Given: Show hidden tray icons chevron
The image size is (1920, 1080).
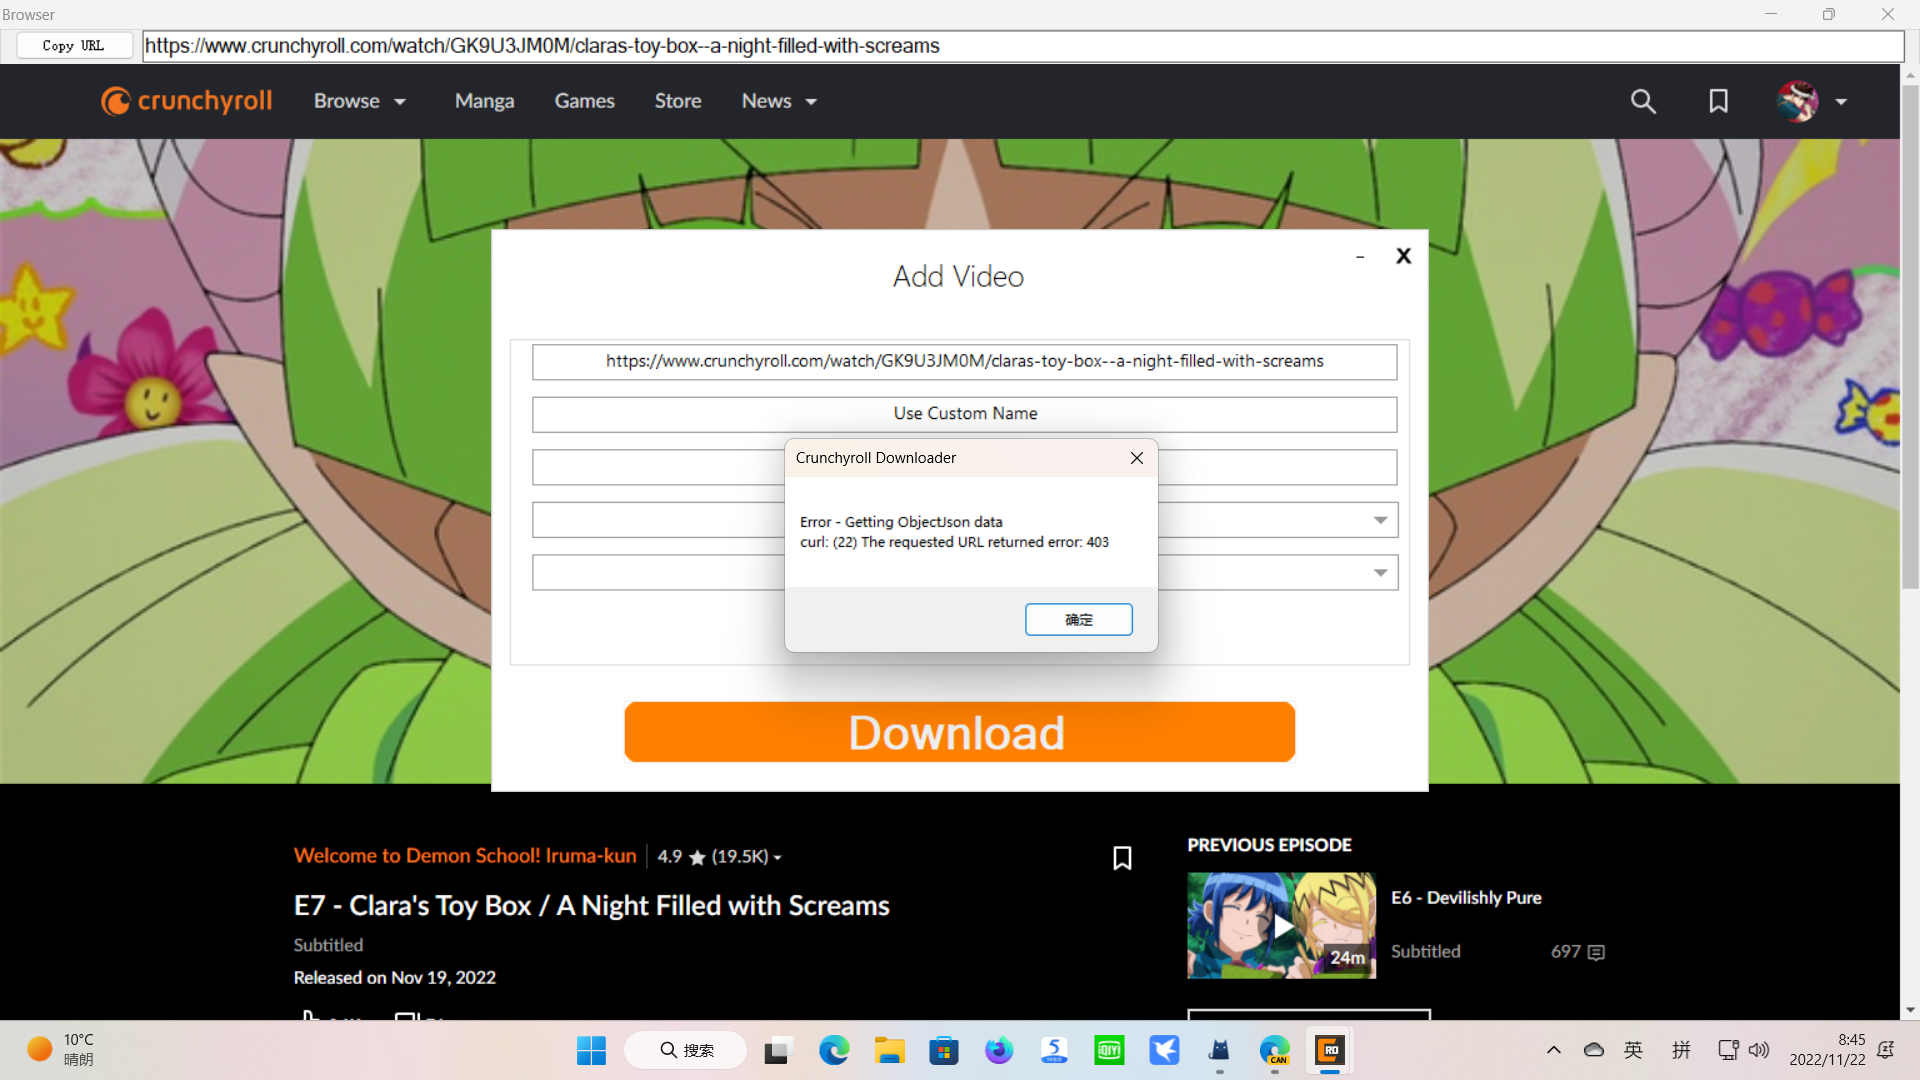Looking at the screenshot, I should 1554,1050.
